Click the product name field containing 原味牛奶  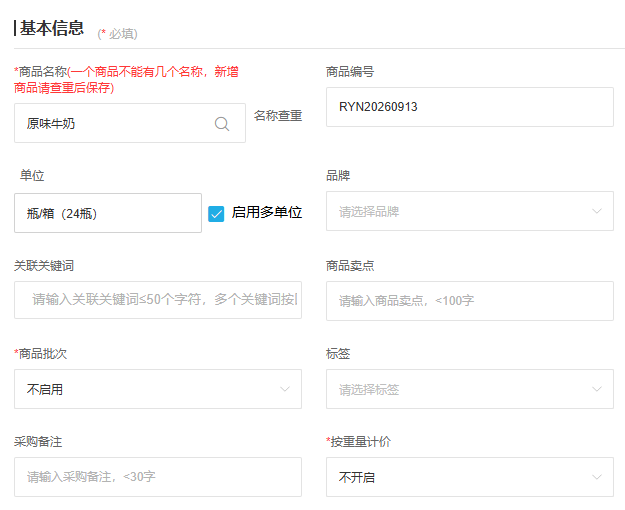tap(130, 123)
